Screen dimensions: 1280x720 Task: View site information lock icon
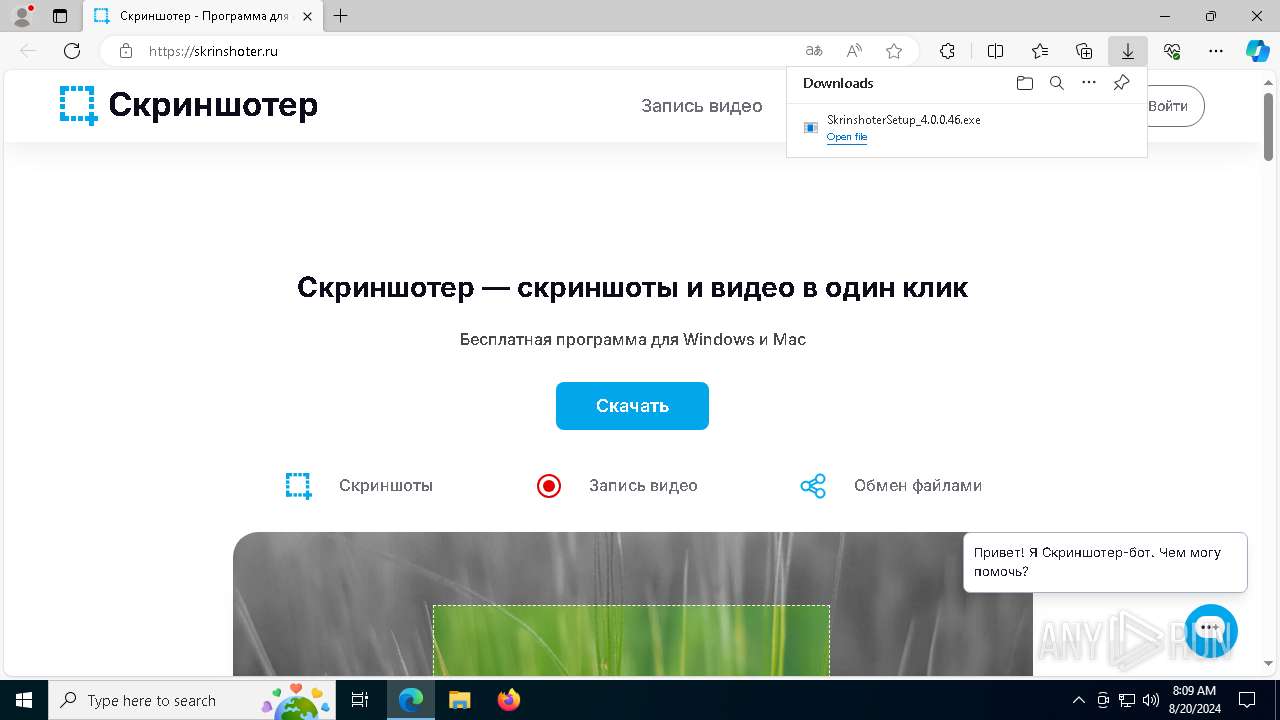(126, 51)
